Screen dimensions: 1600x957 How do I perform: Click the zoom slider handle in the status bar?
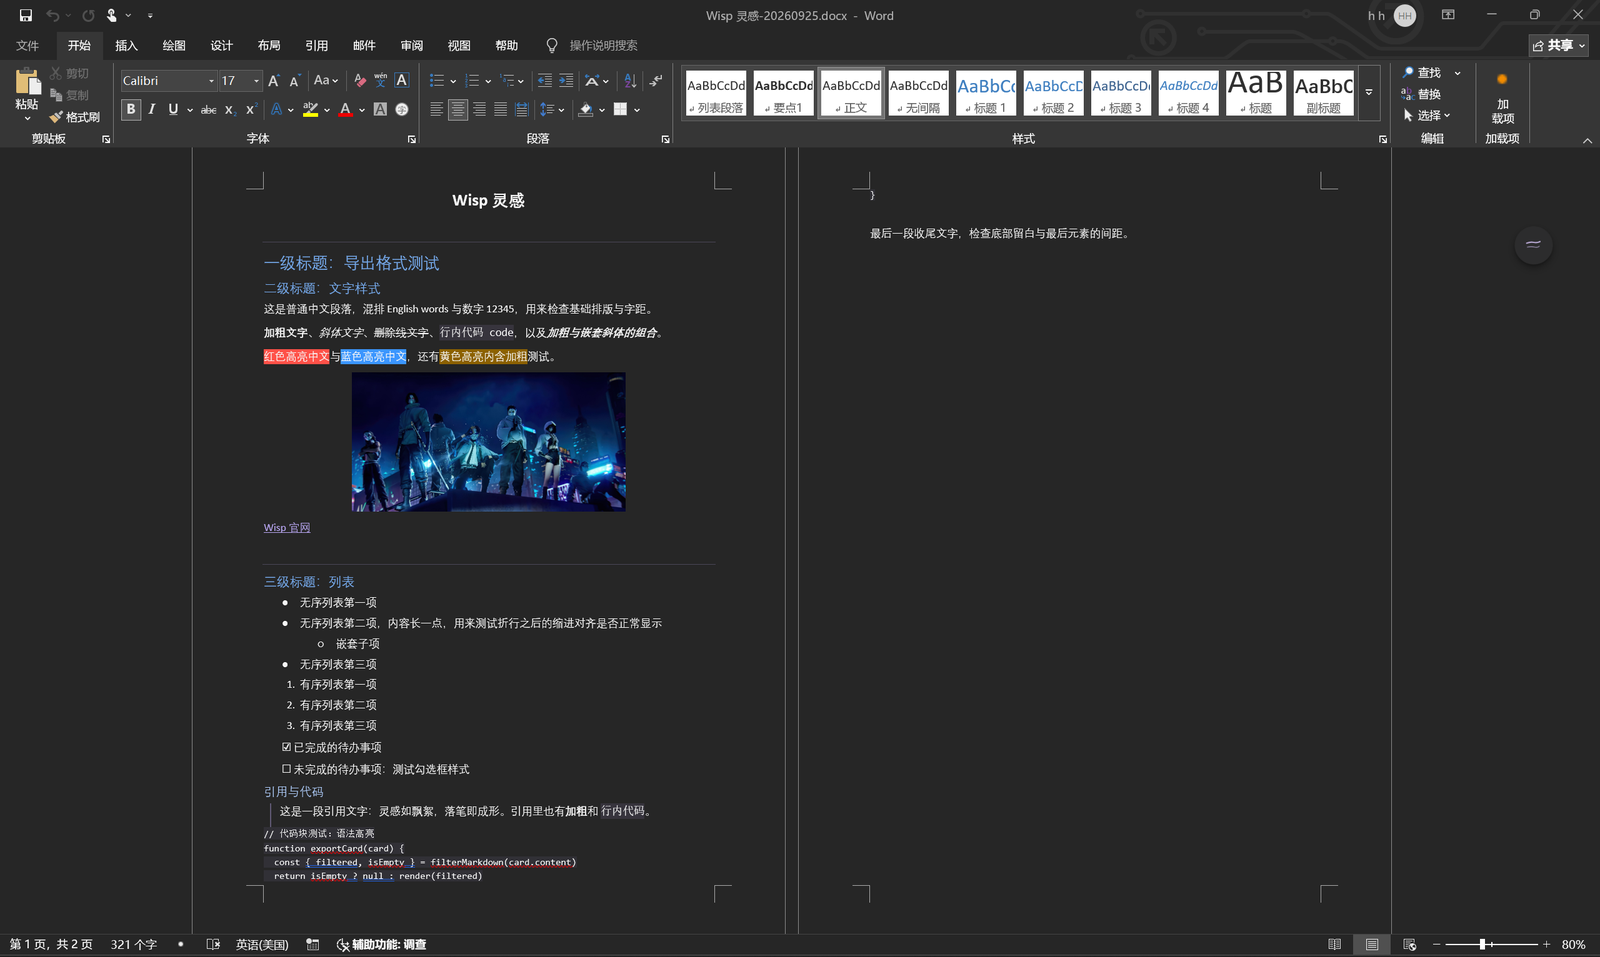click(1482, 944)
